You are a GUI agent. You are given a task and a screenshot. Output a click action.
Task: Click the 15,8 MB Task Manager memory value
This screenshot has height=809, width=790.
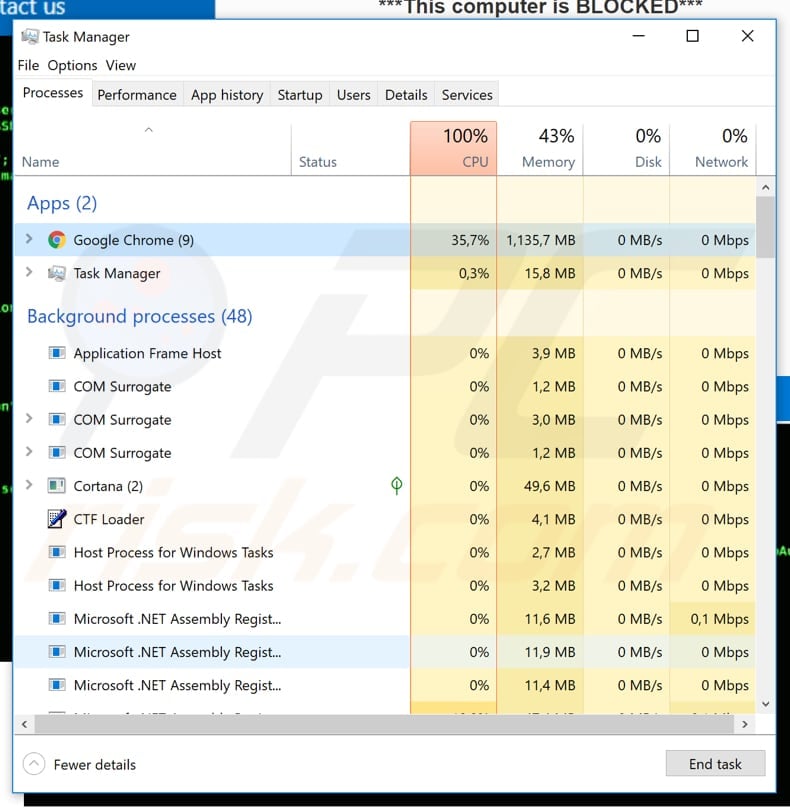(x=550, y=273)
